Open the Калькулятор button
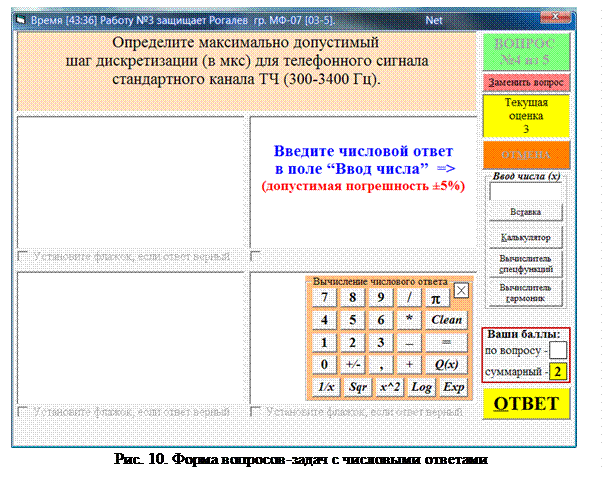This screenshot has height=484, width=604. tap(525, 238)
